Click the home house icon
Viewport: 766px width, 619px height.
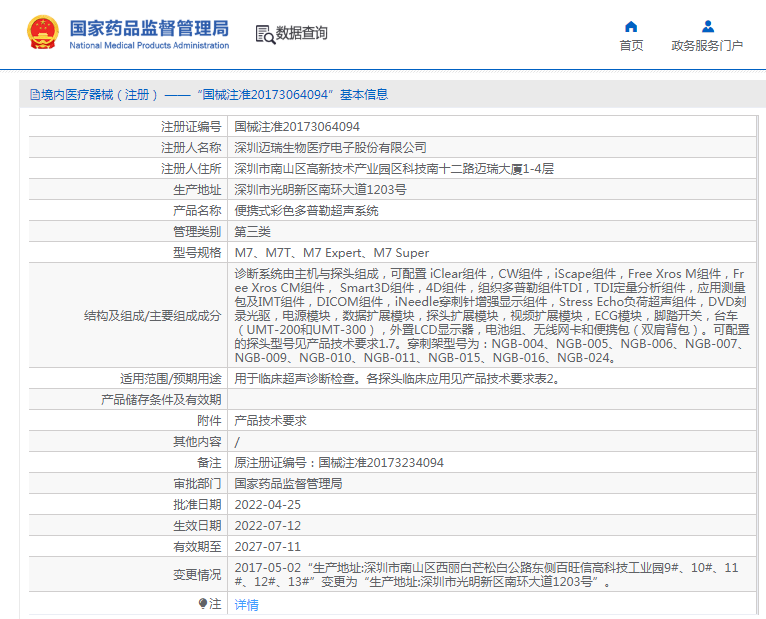click(x=631, y=26)
